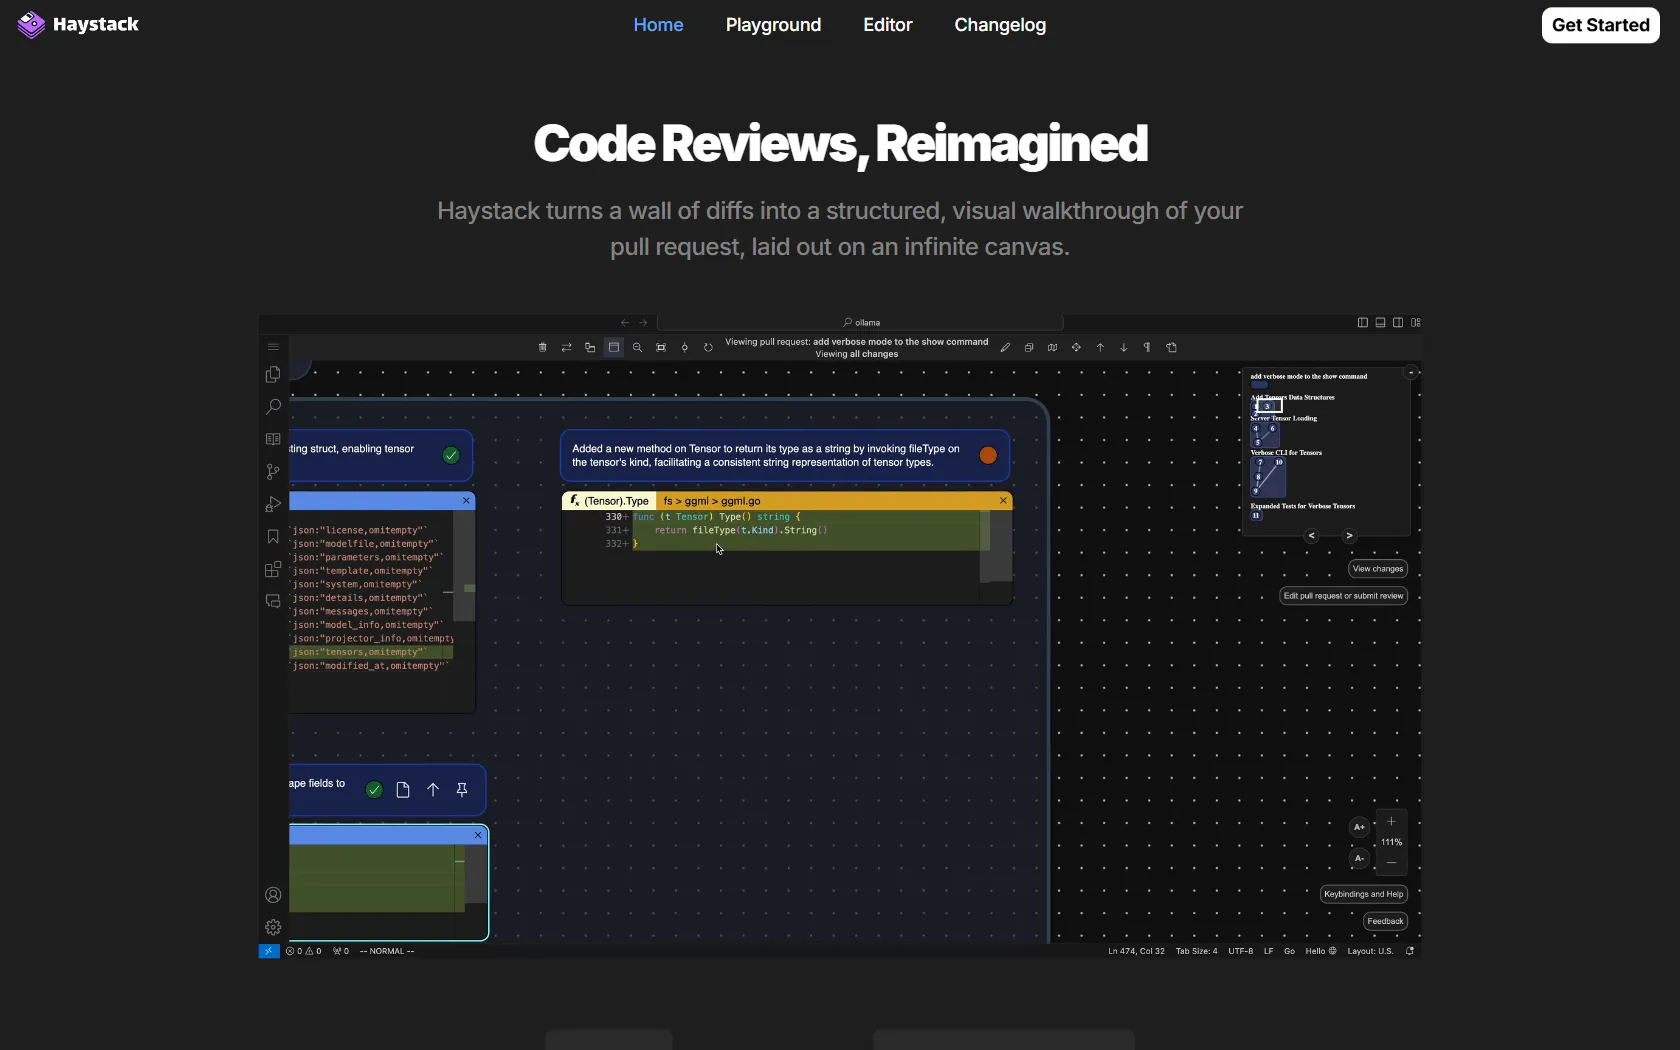Close the bottom-left green code panel
The width and height of the screenshot is (1680, 1050).
(478, 835)
